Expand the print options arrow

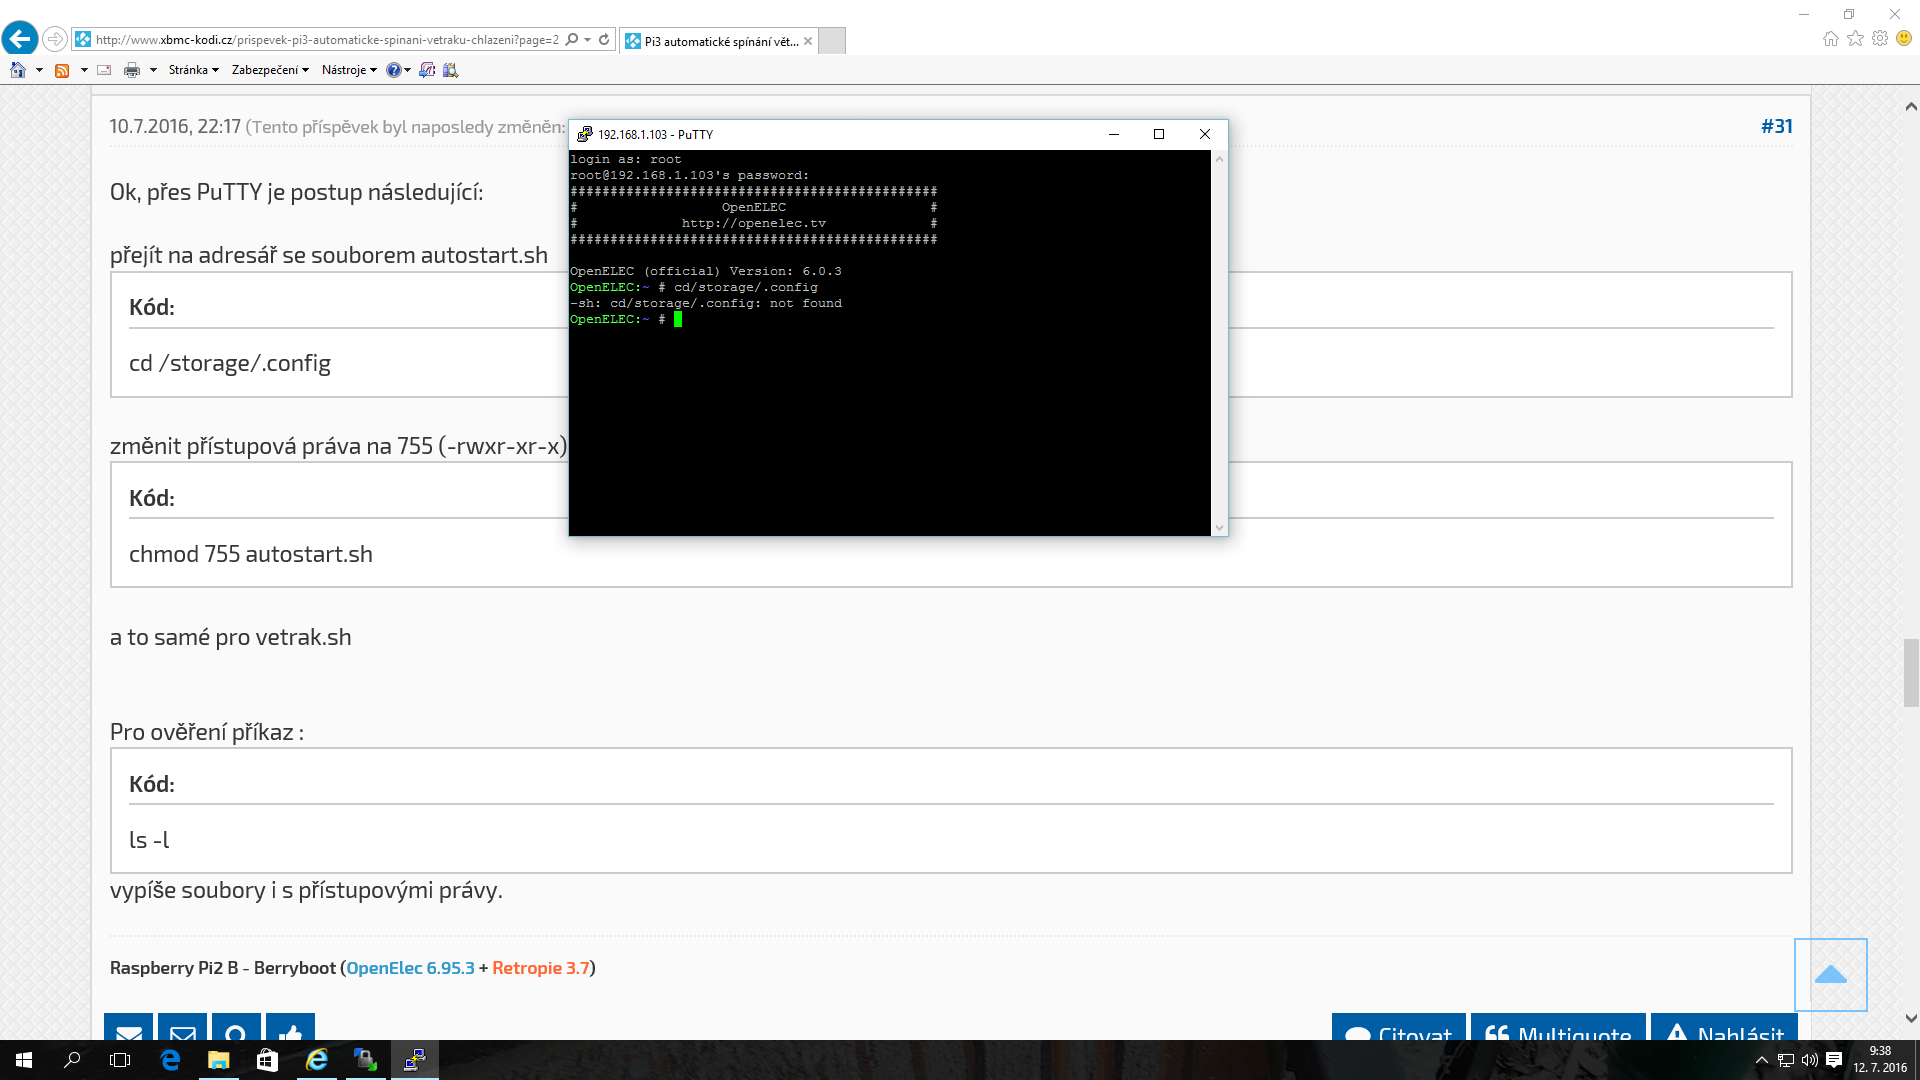[x=153, y=70]
